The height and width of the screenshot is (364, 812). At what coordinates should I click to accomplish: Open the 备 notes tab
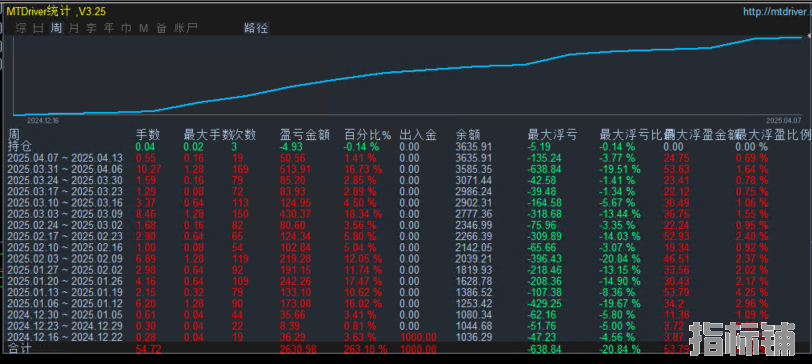(x=162, y=28)
